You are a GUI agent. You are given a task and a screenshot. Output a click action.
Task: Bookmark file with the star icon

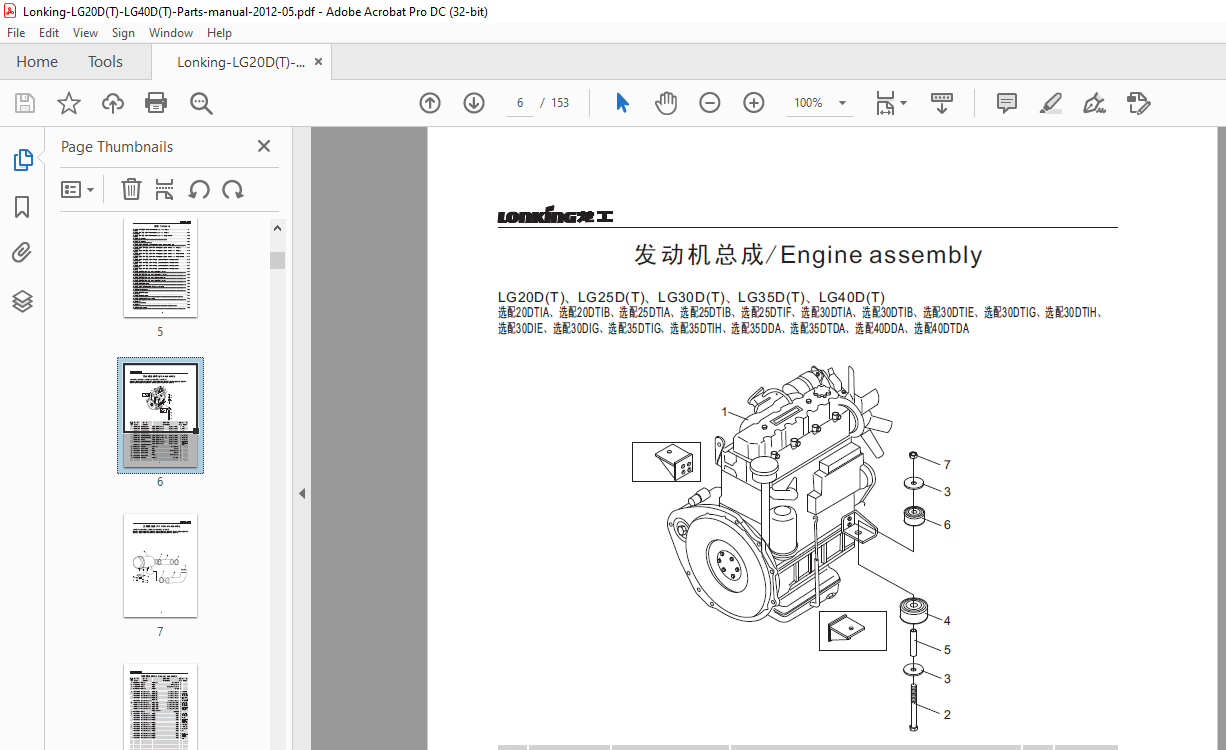68,103
